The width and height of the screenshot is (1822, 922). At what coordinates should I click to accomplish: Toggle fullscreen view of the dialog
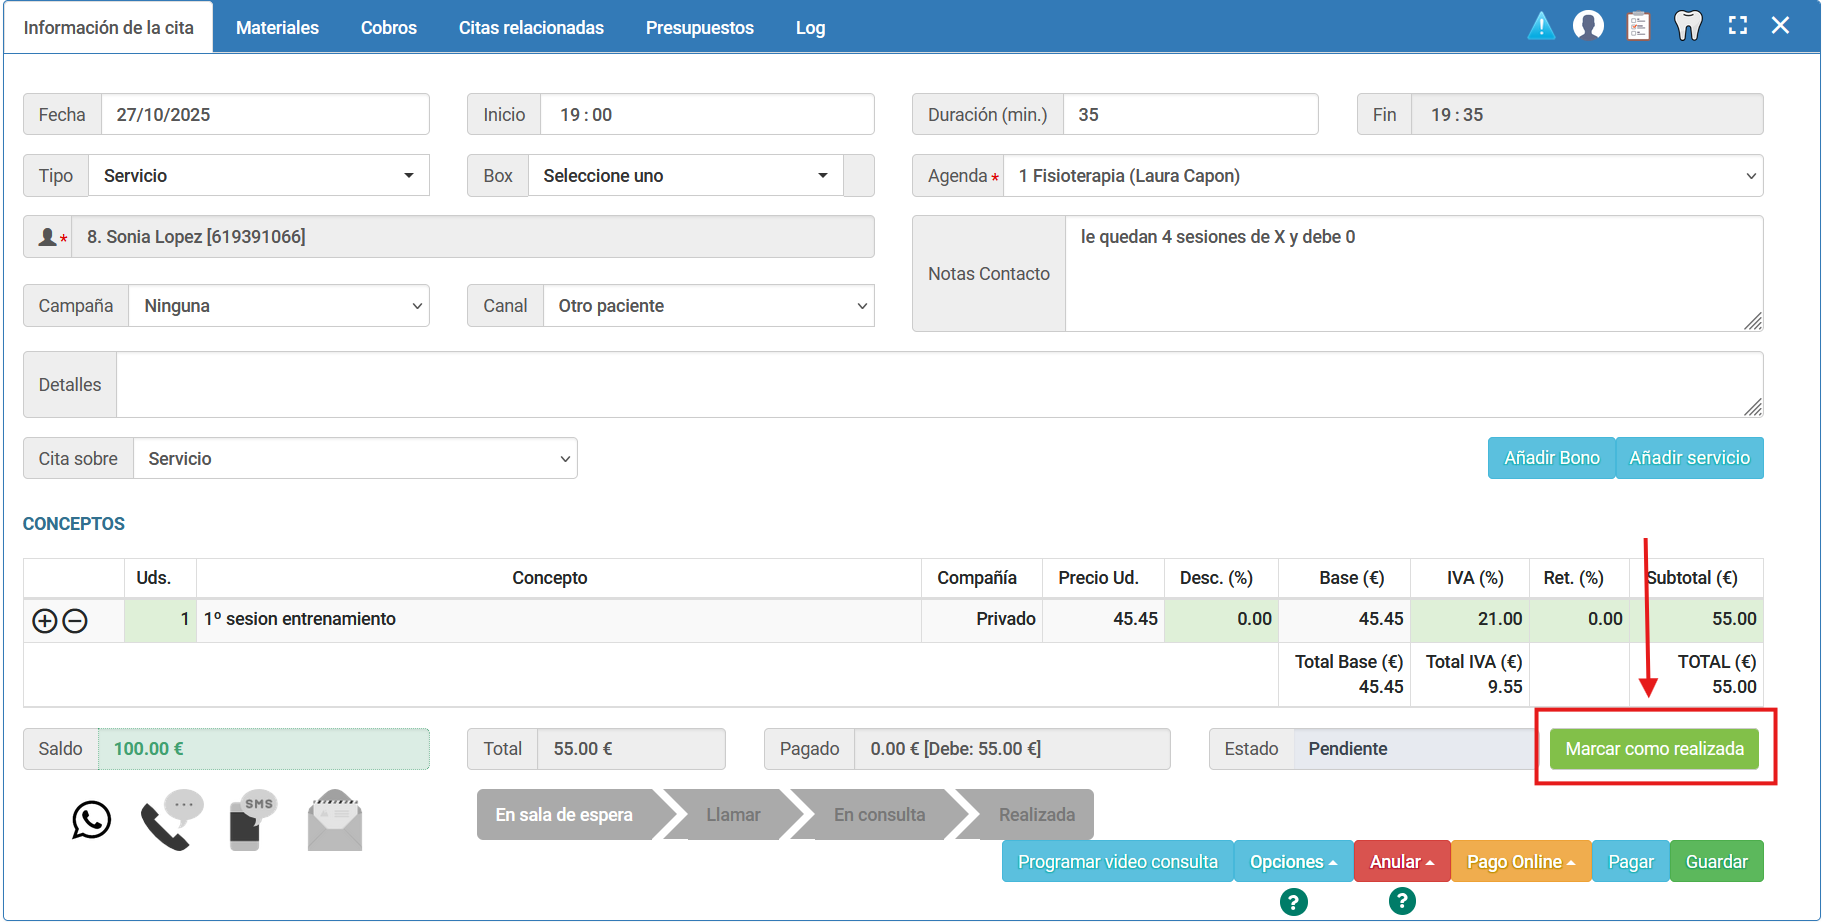pyautogui.click(x=1738, y=26)
